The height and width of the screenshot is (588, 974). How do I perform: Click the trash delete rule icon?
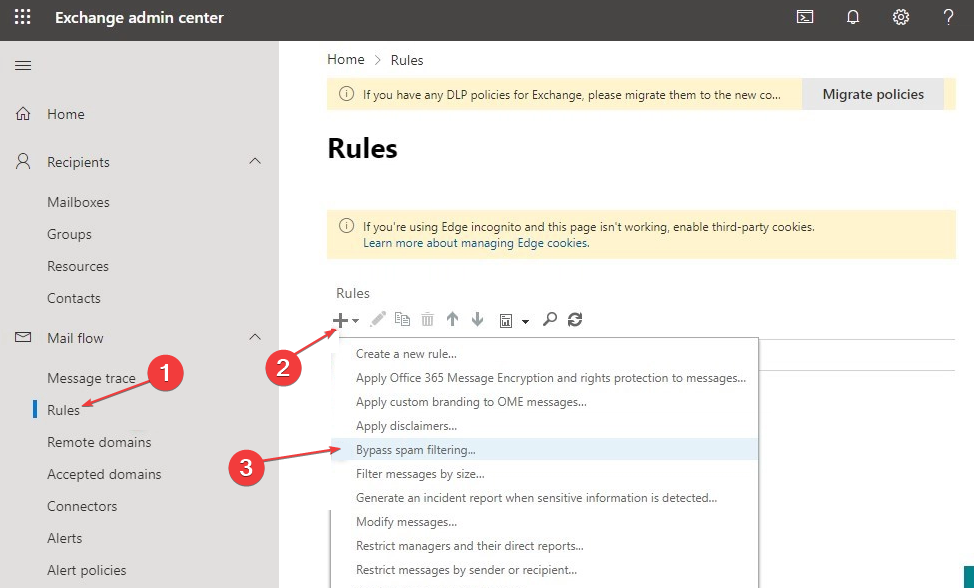(427, 319)
